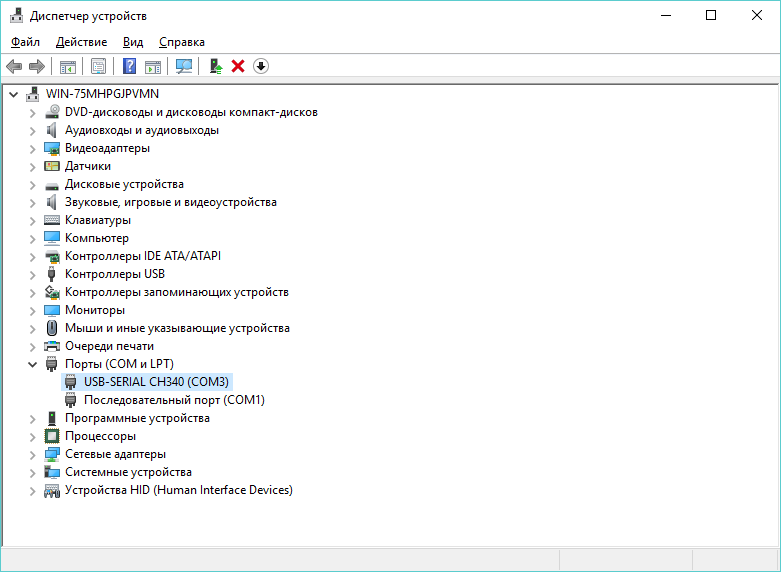Open the Справка menu
The image size is (781, 572).
(182, 42)
